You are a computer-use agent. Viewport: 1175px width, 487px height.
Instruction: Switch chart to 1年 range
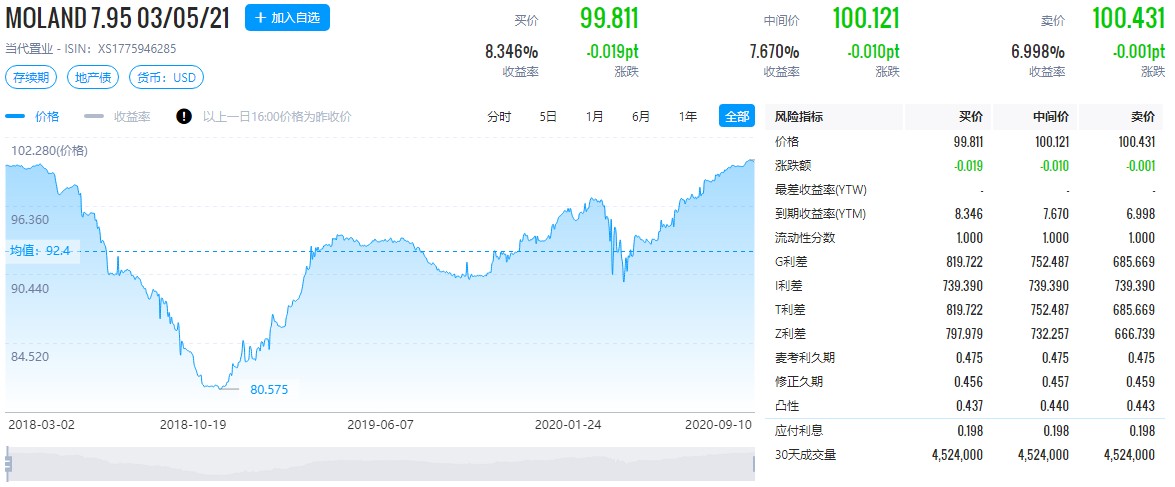coord(687,116)
